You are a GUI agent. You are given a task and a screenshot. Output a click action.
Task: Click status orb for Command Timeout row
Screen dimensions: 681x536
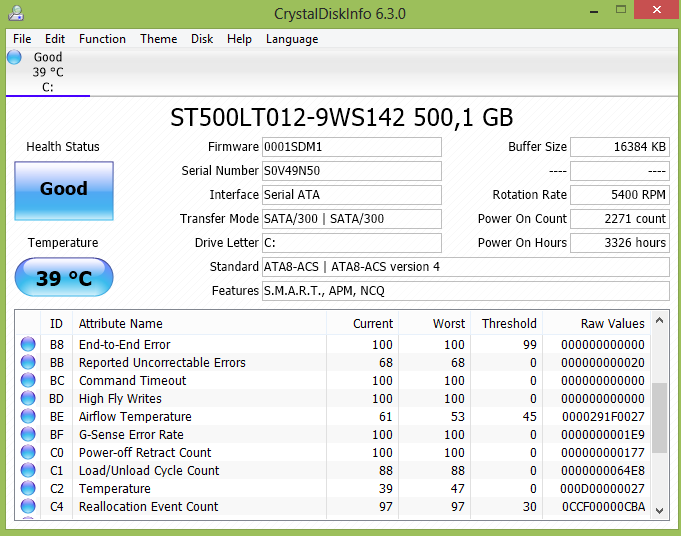(28, 380)
